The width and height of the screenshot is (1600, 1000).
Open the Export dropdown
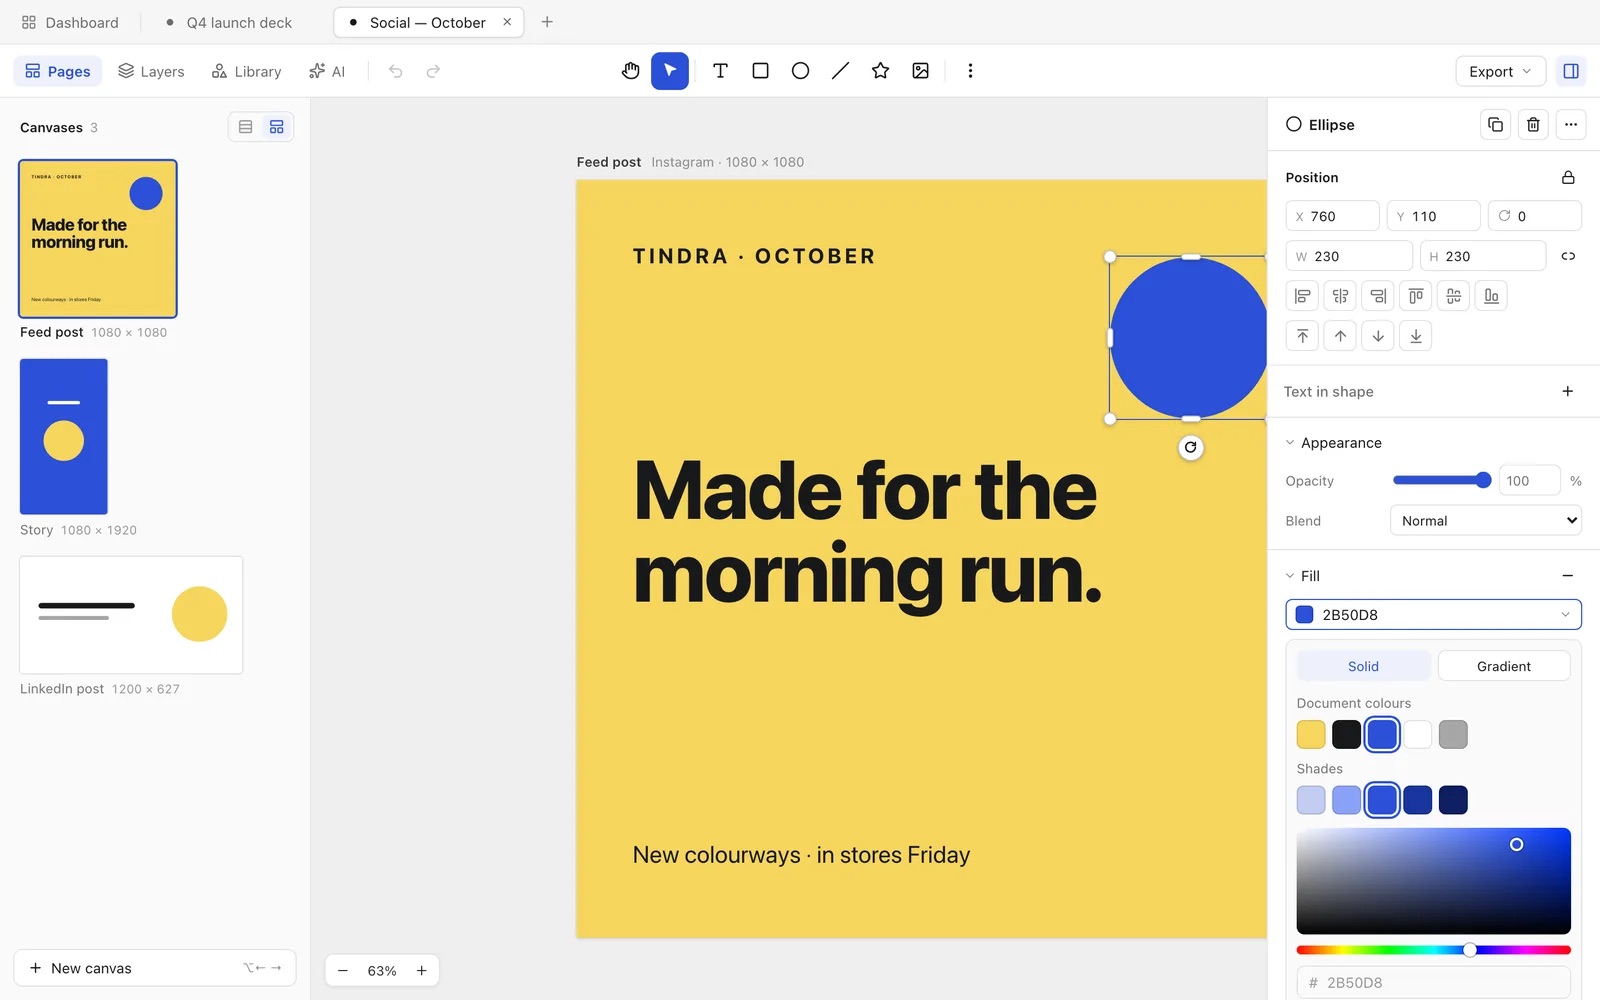1500,71
